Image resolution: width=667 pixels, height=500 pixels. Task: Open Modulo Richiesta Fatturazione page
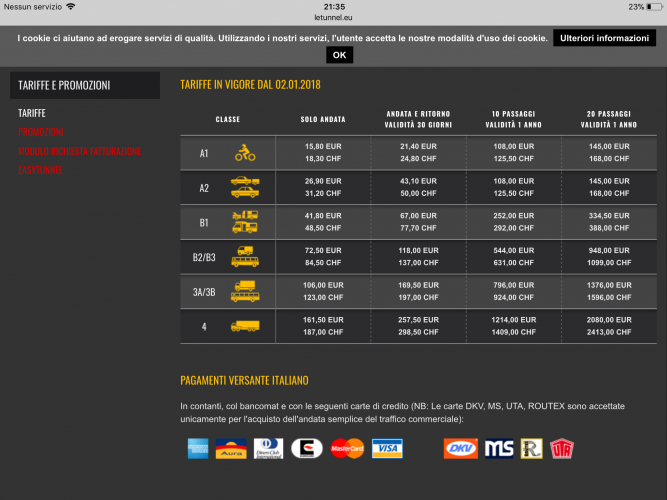coord(81,151)
